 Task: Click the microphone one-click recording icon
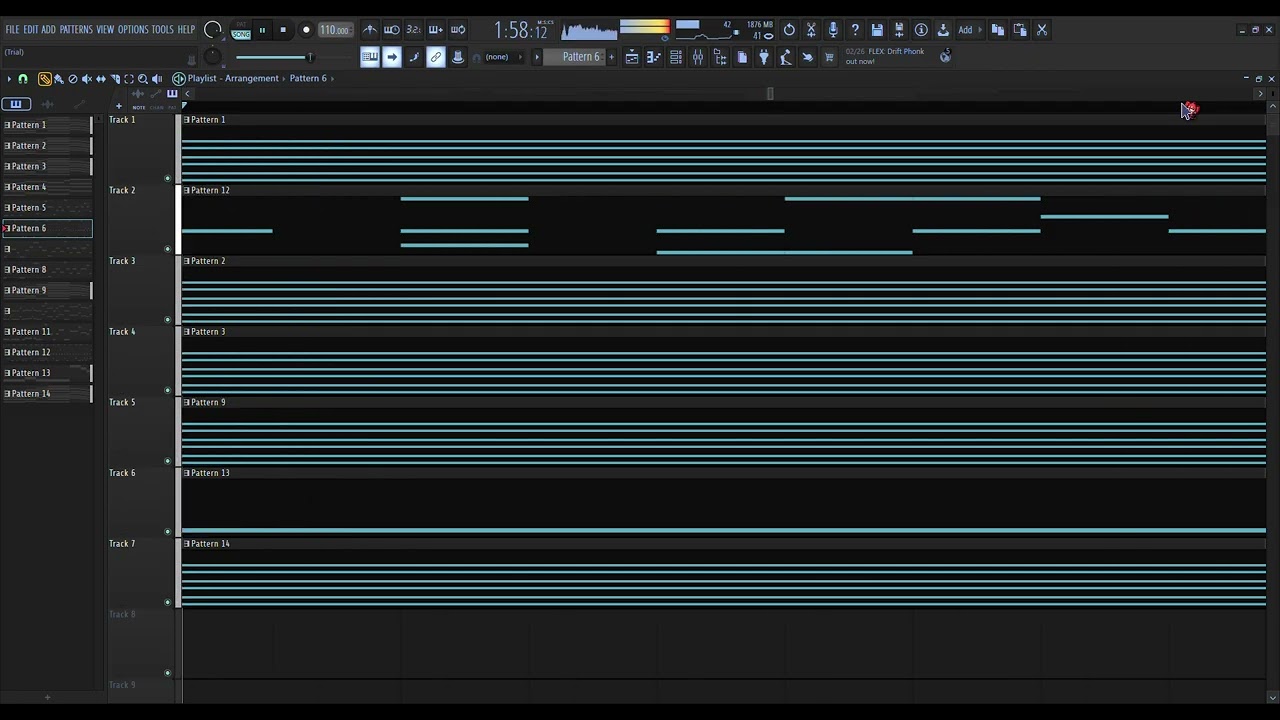[833, 30]
